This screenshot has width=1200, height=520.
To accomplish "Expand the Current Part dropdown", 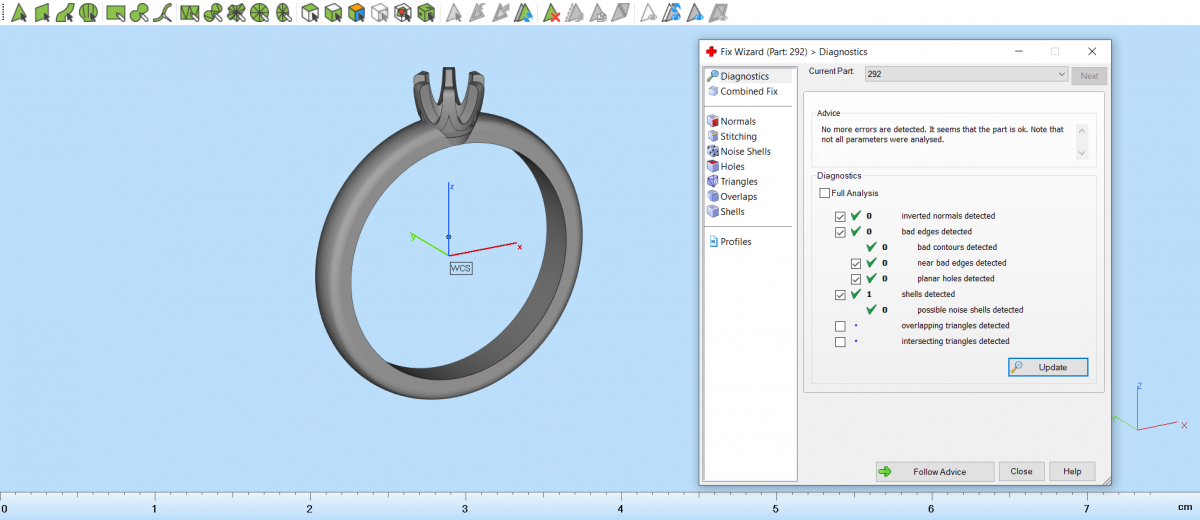I will tap(1061, 75).
